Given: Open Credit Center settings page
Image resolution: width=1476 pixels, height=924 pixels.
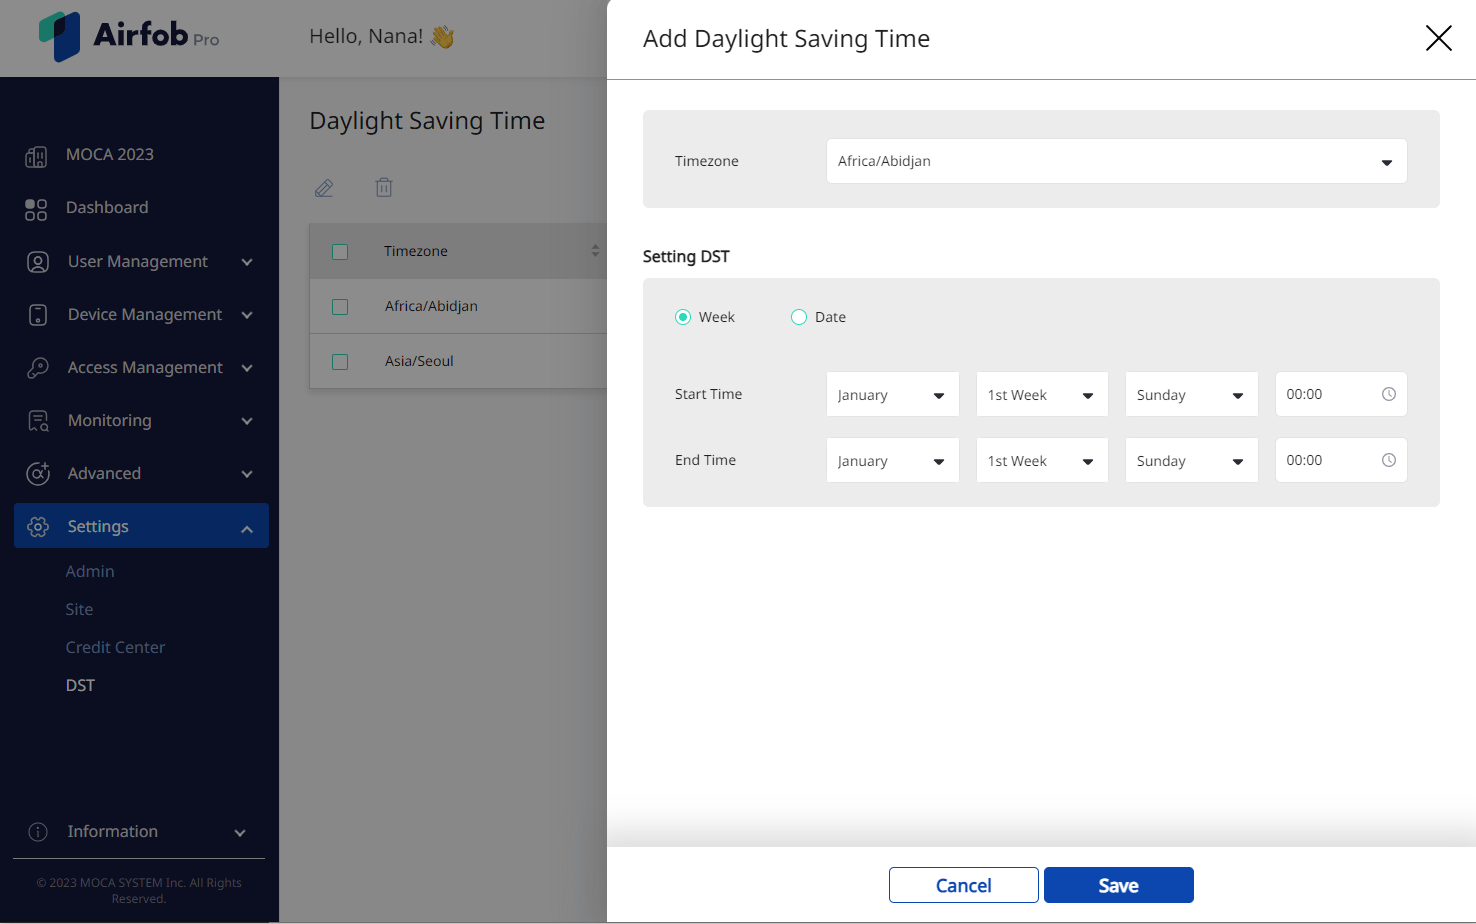Looking at the screenshot, I should point(115,647).
